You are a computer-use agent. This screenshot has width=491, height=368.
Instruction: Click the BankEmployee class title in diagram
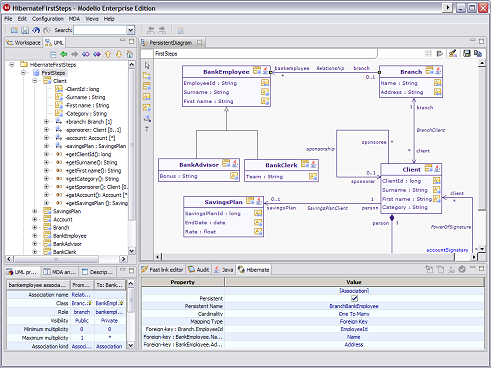click(x=226, y=72)
